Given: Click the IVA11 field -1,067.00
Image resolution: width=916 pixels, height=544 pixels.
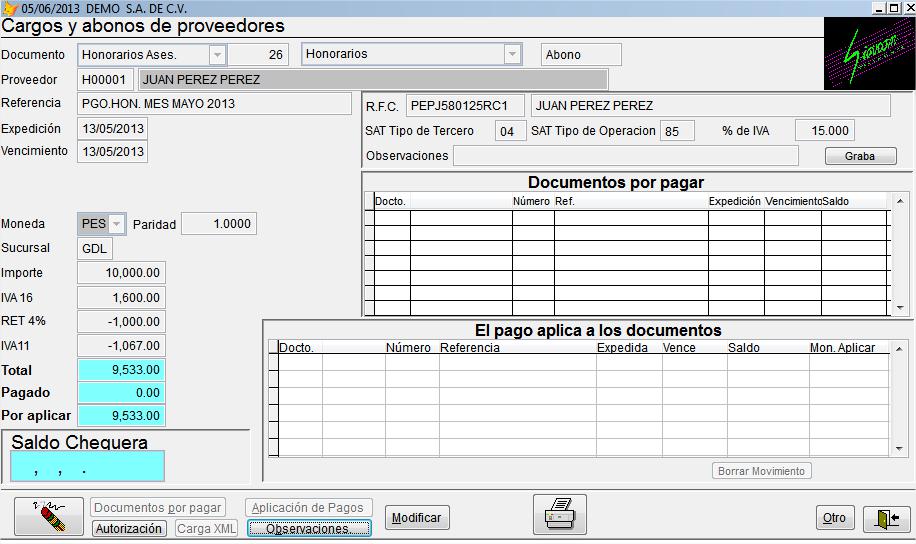Looking at the screenshot, I should [122, 345].
